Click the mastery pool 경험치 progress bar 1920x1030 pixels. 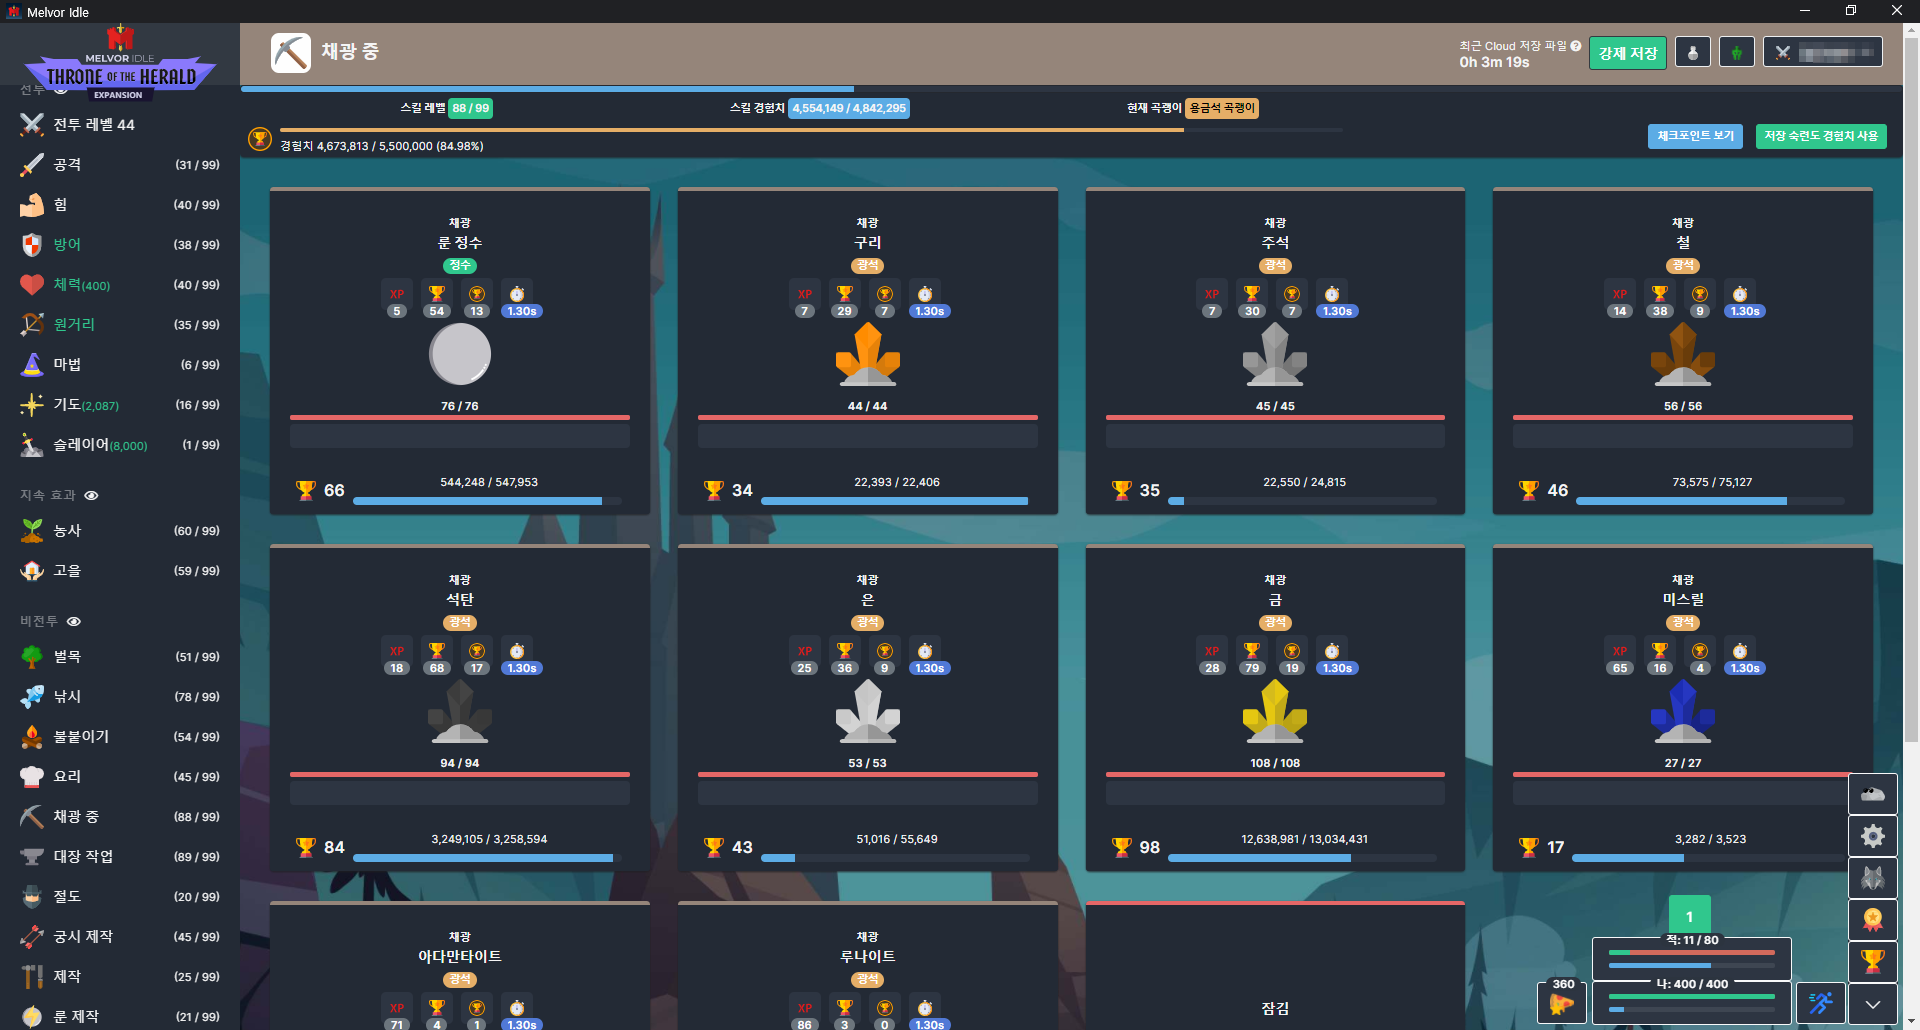click(811, 130)
